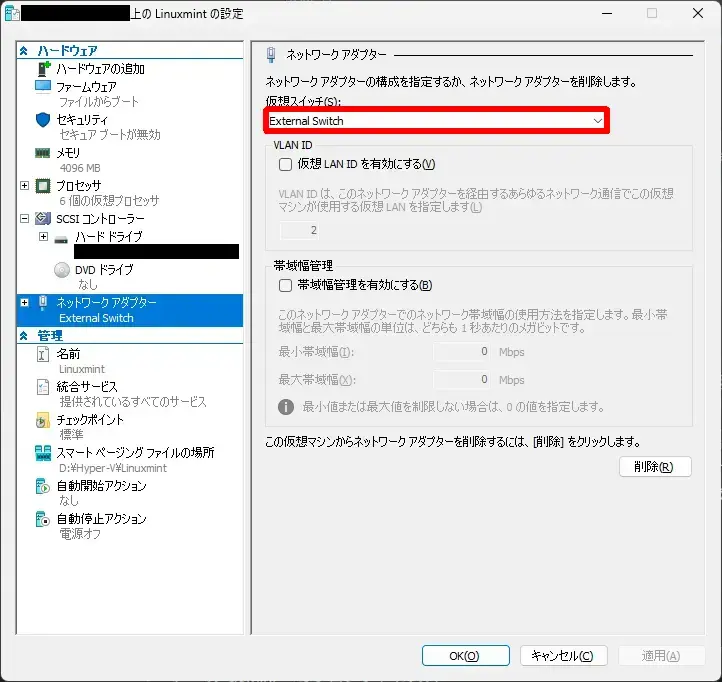Click the Checkpoint (チェックポイント) icon
This screenshot has width=722, height=682.
(x=43, y=420)
